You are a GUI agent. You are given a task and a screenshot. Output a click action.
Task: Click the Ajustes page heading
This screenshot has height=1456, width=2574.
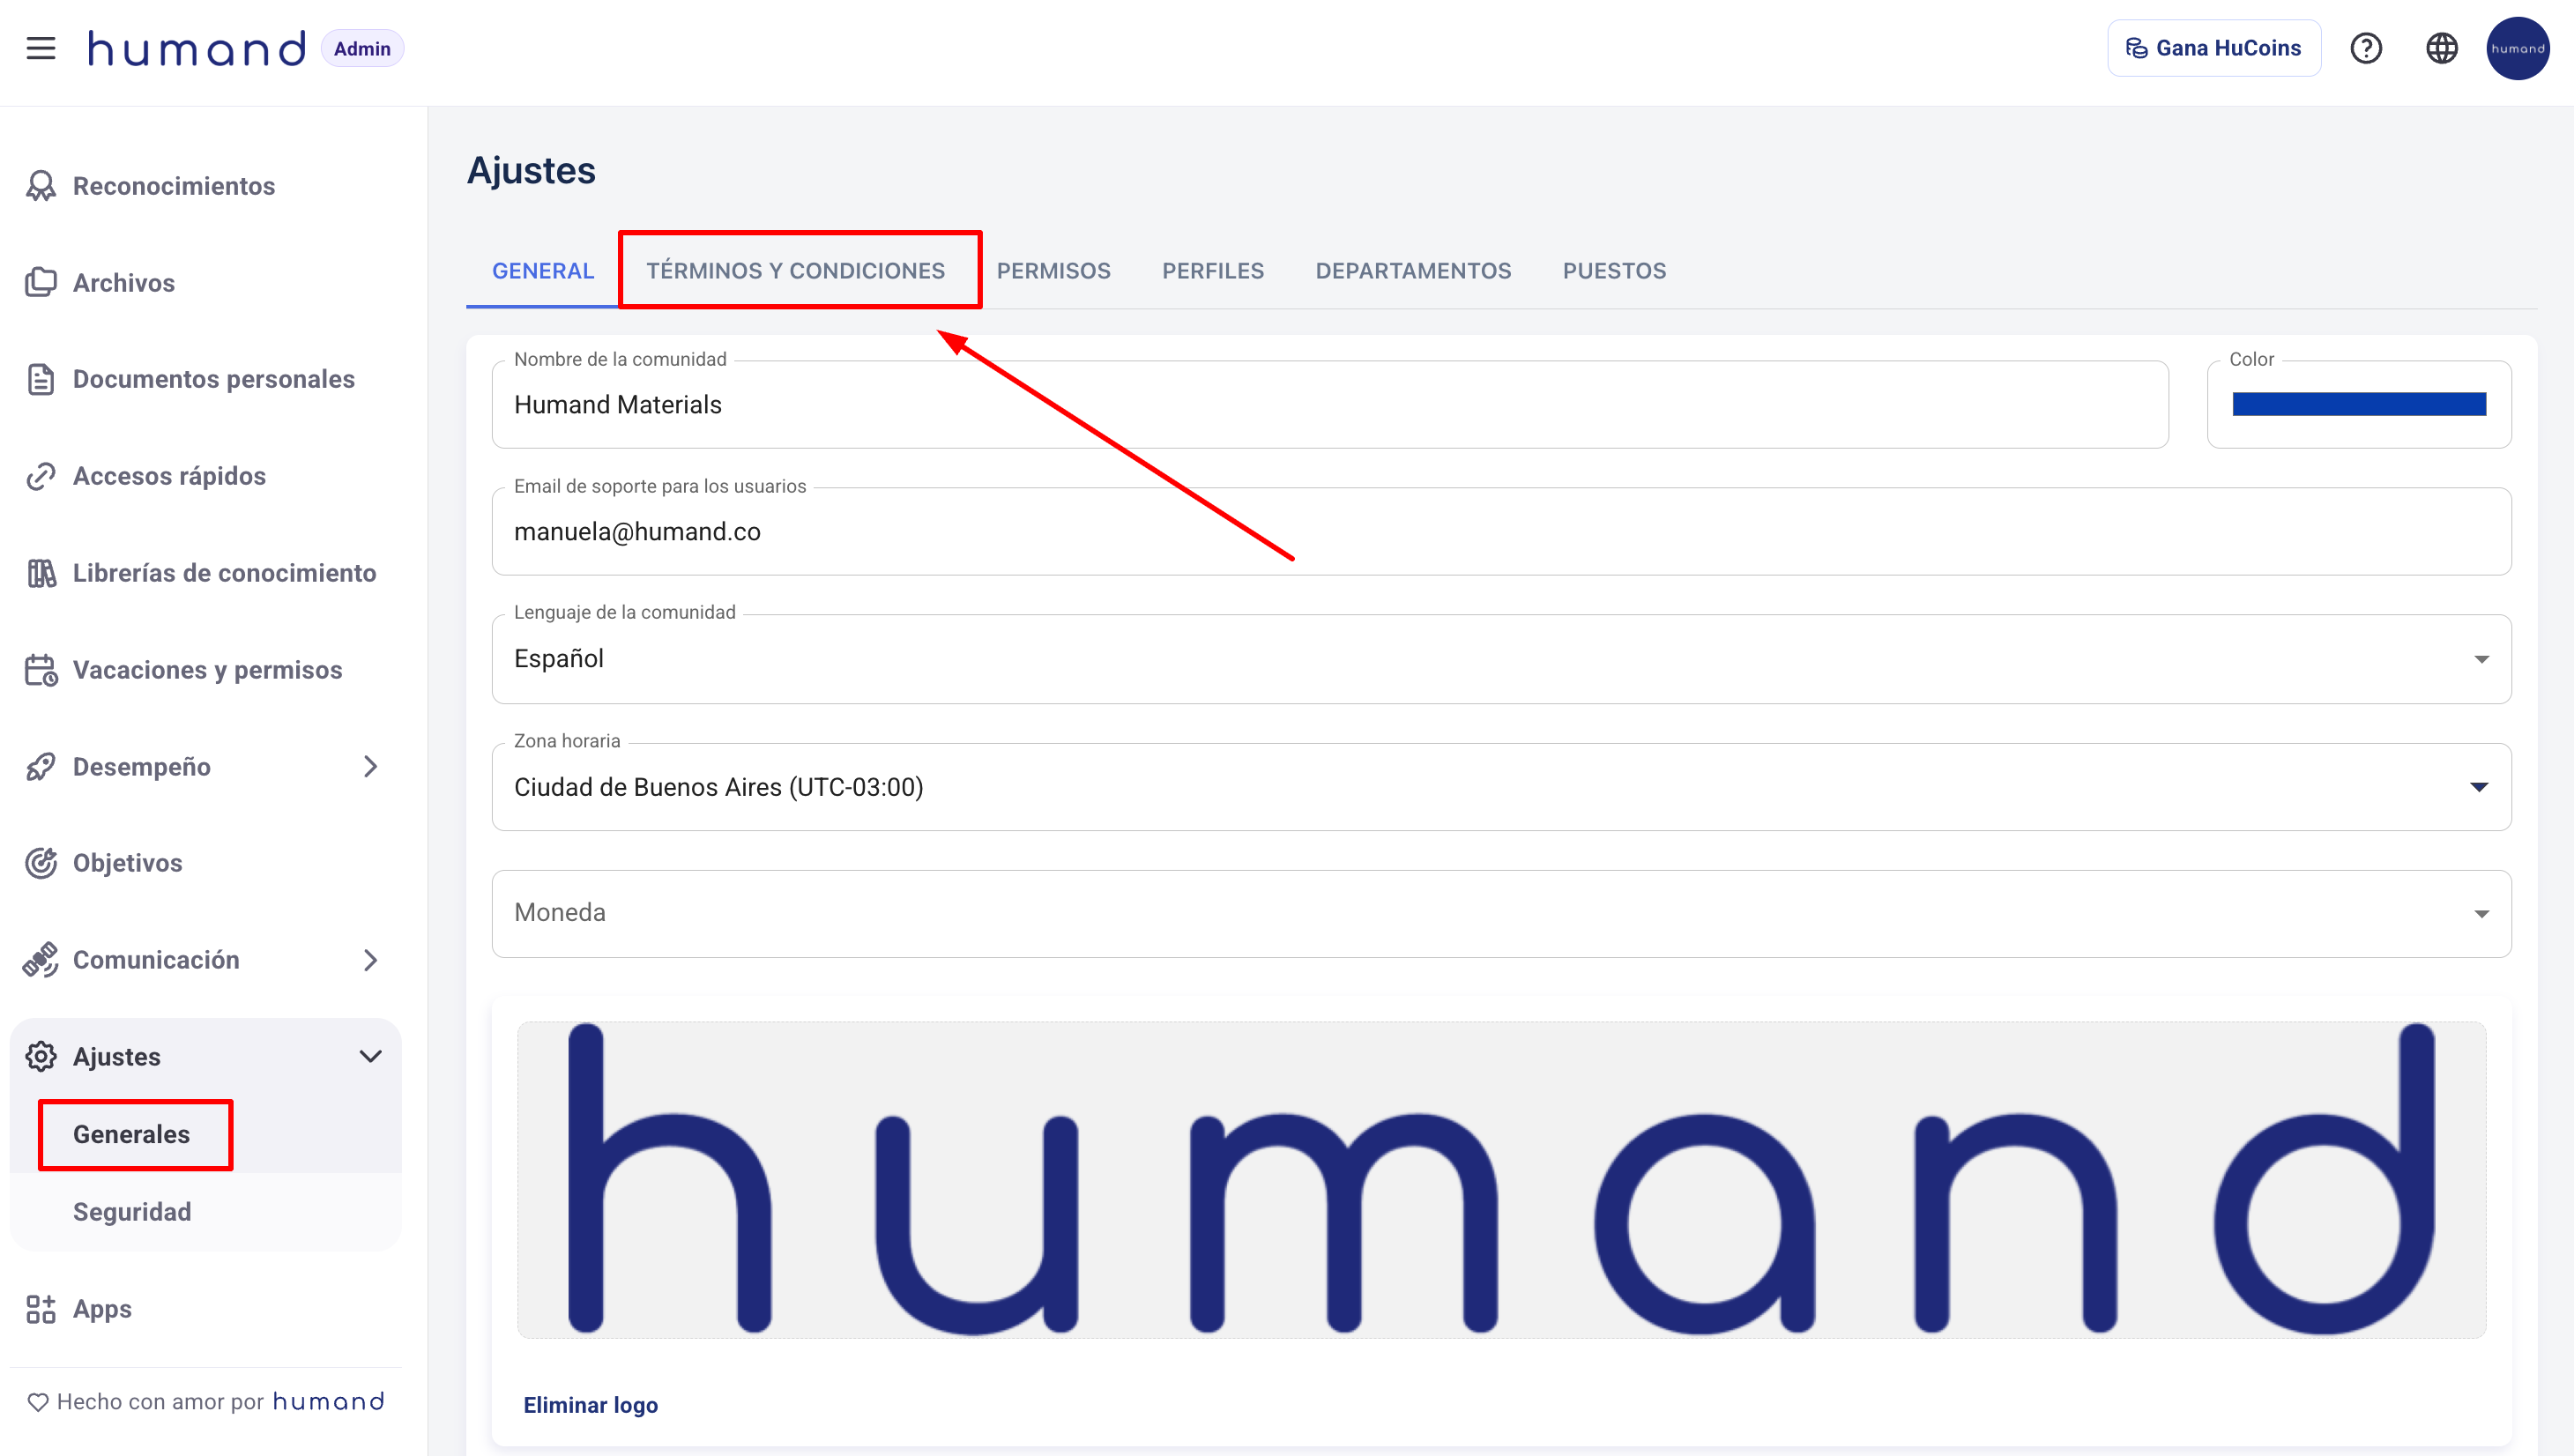[531, 171]
